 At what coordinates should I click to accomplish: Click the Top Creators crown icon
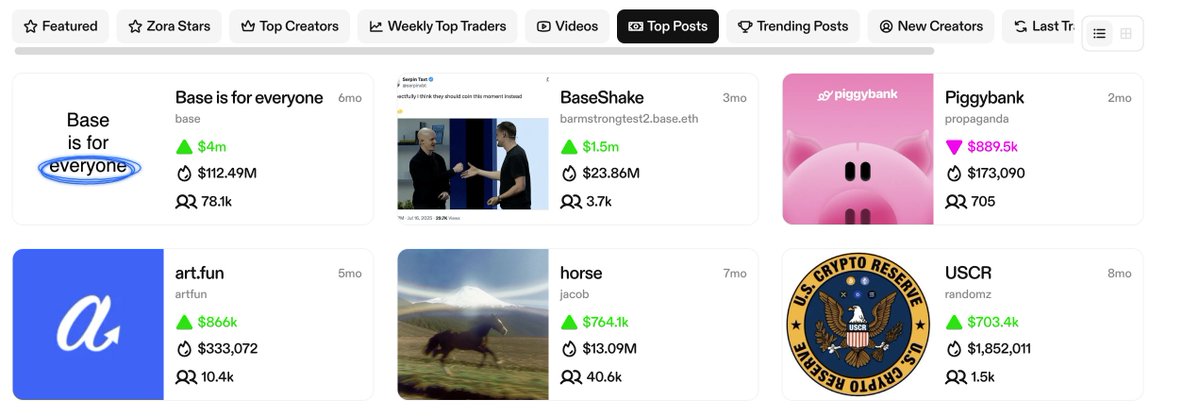coord(248,26)
